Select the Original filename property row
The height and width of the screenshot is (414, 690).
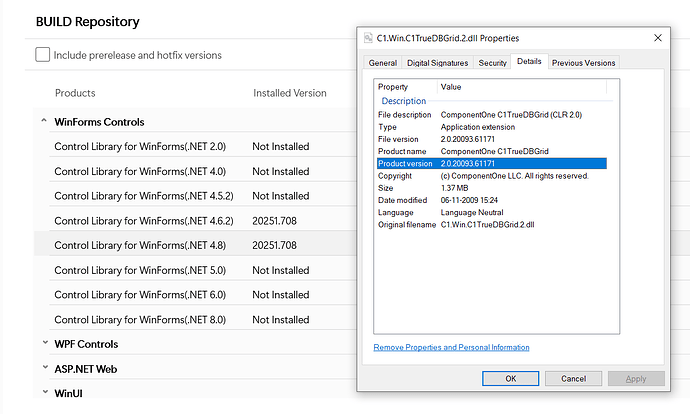[492, 224]
